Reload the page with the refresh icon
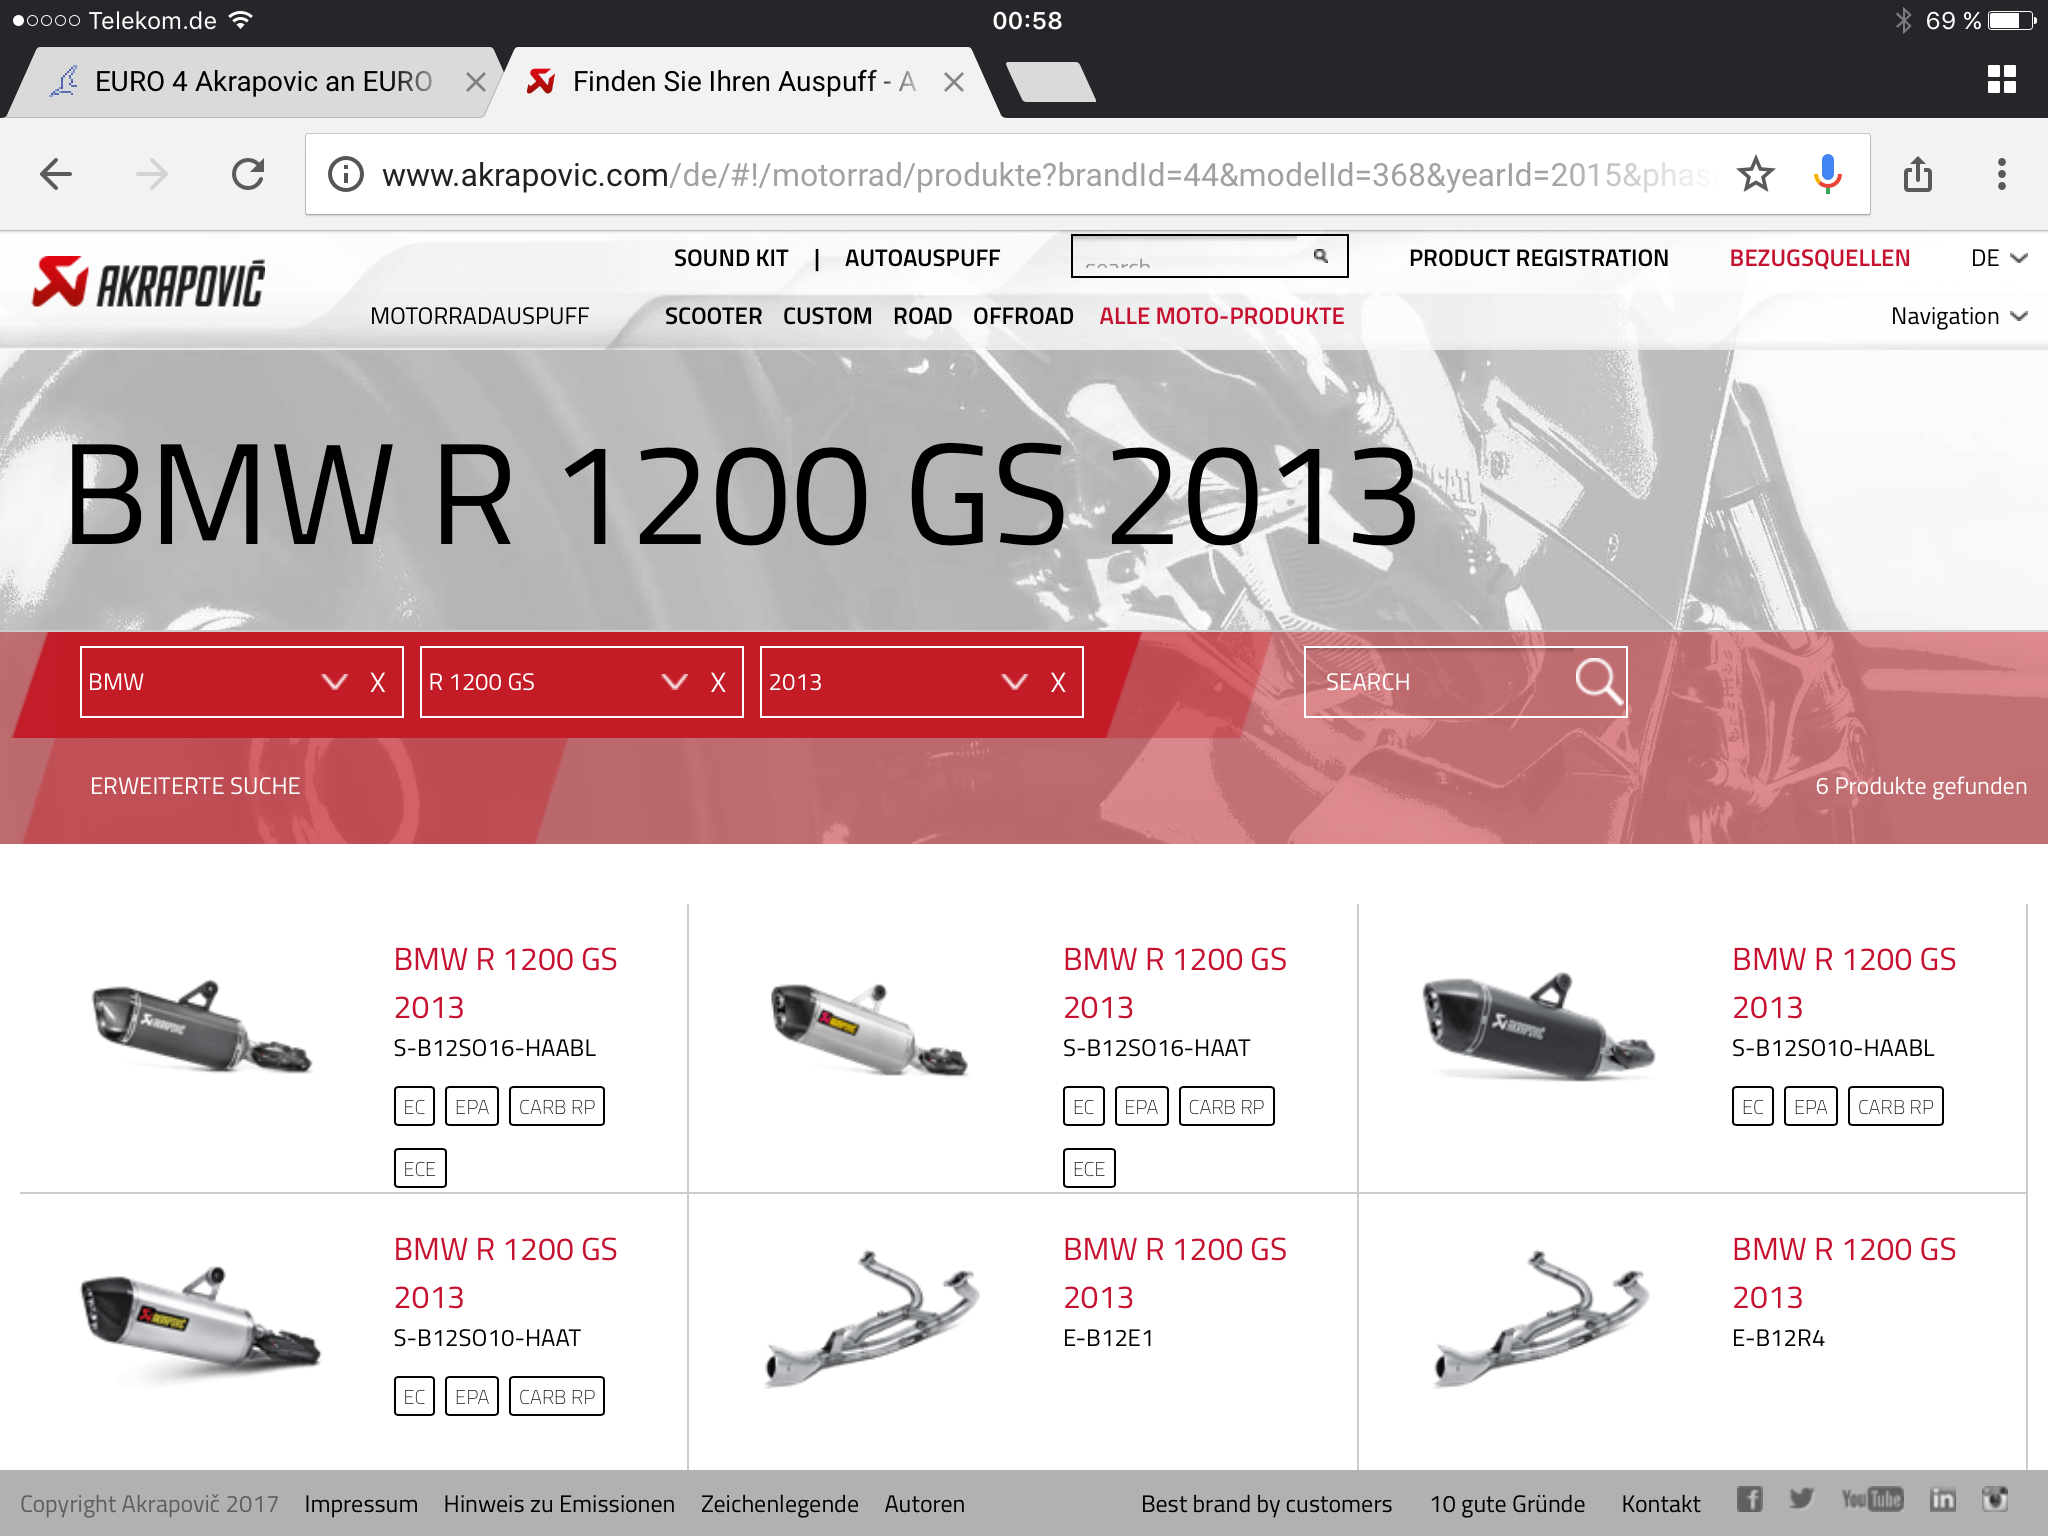 248,175
